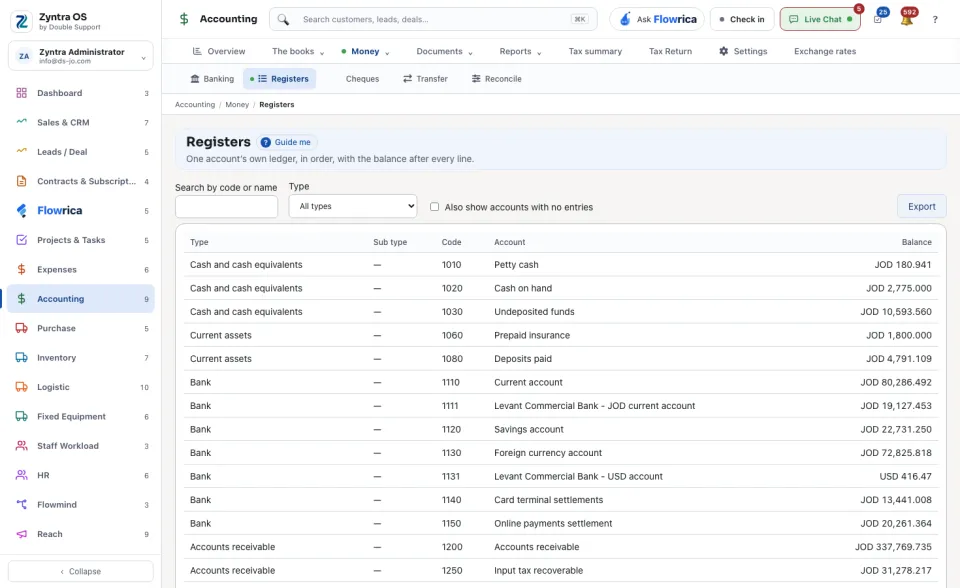Click Accounting breadcrumb link
Screen dimensions: 960x588
click(x=195, y=105)
